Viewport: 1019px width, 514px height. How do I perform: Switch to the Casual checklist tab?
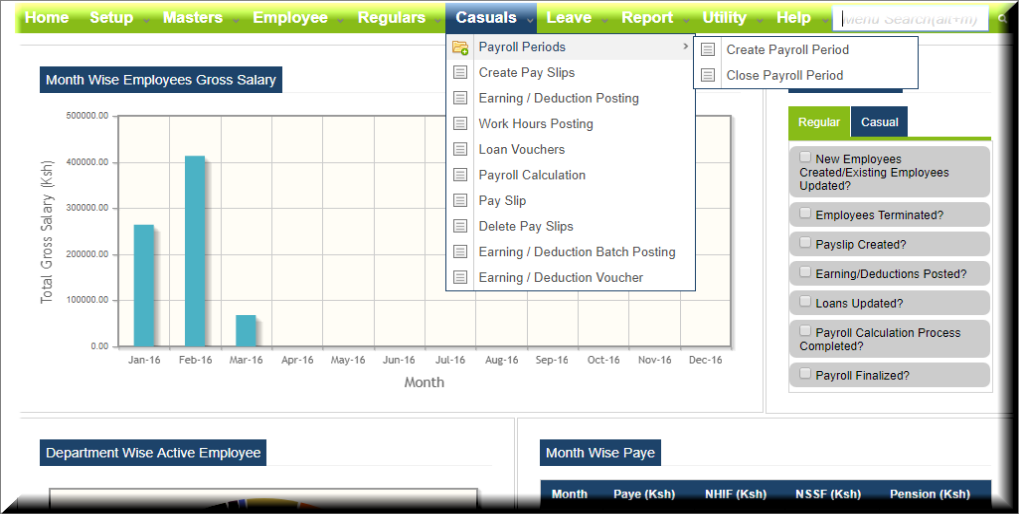point(880,122)
